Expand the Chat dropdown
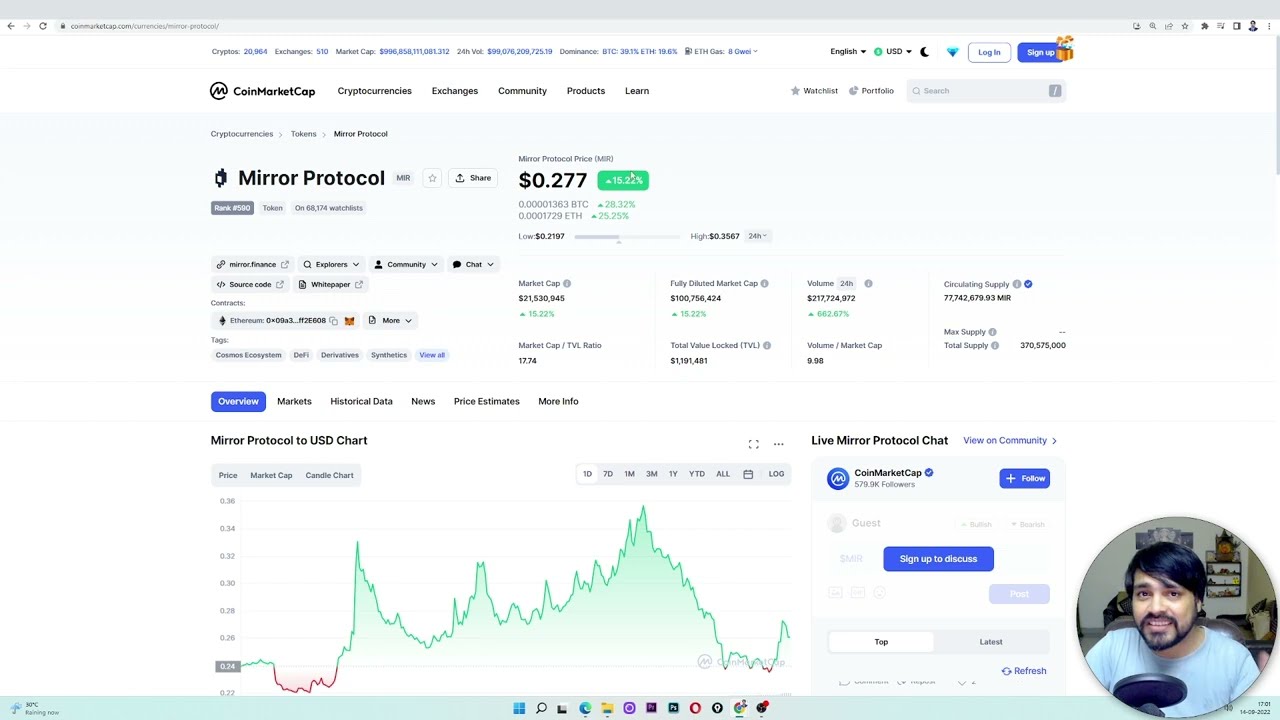The height and width of the screenshot is (720, 1280). (x=473, y=265)
